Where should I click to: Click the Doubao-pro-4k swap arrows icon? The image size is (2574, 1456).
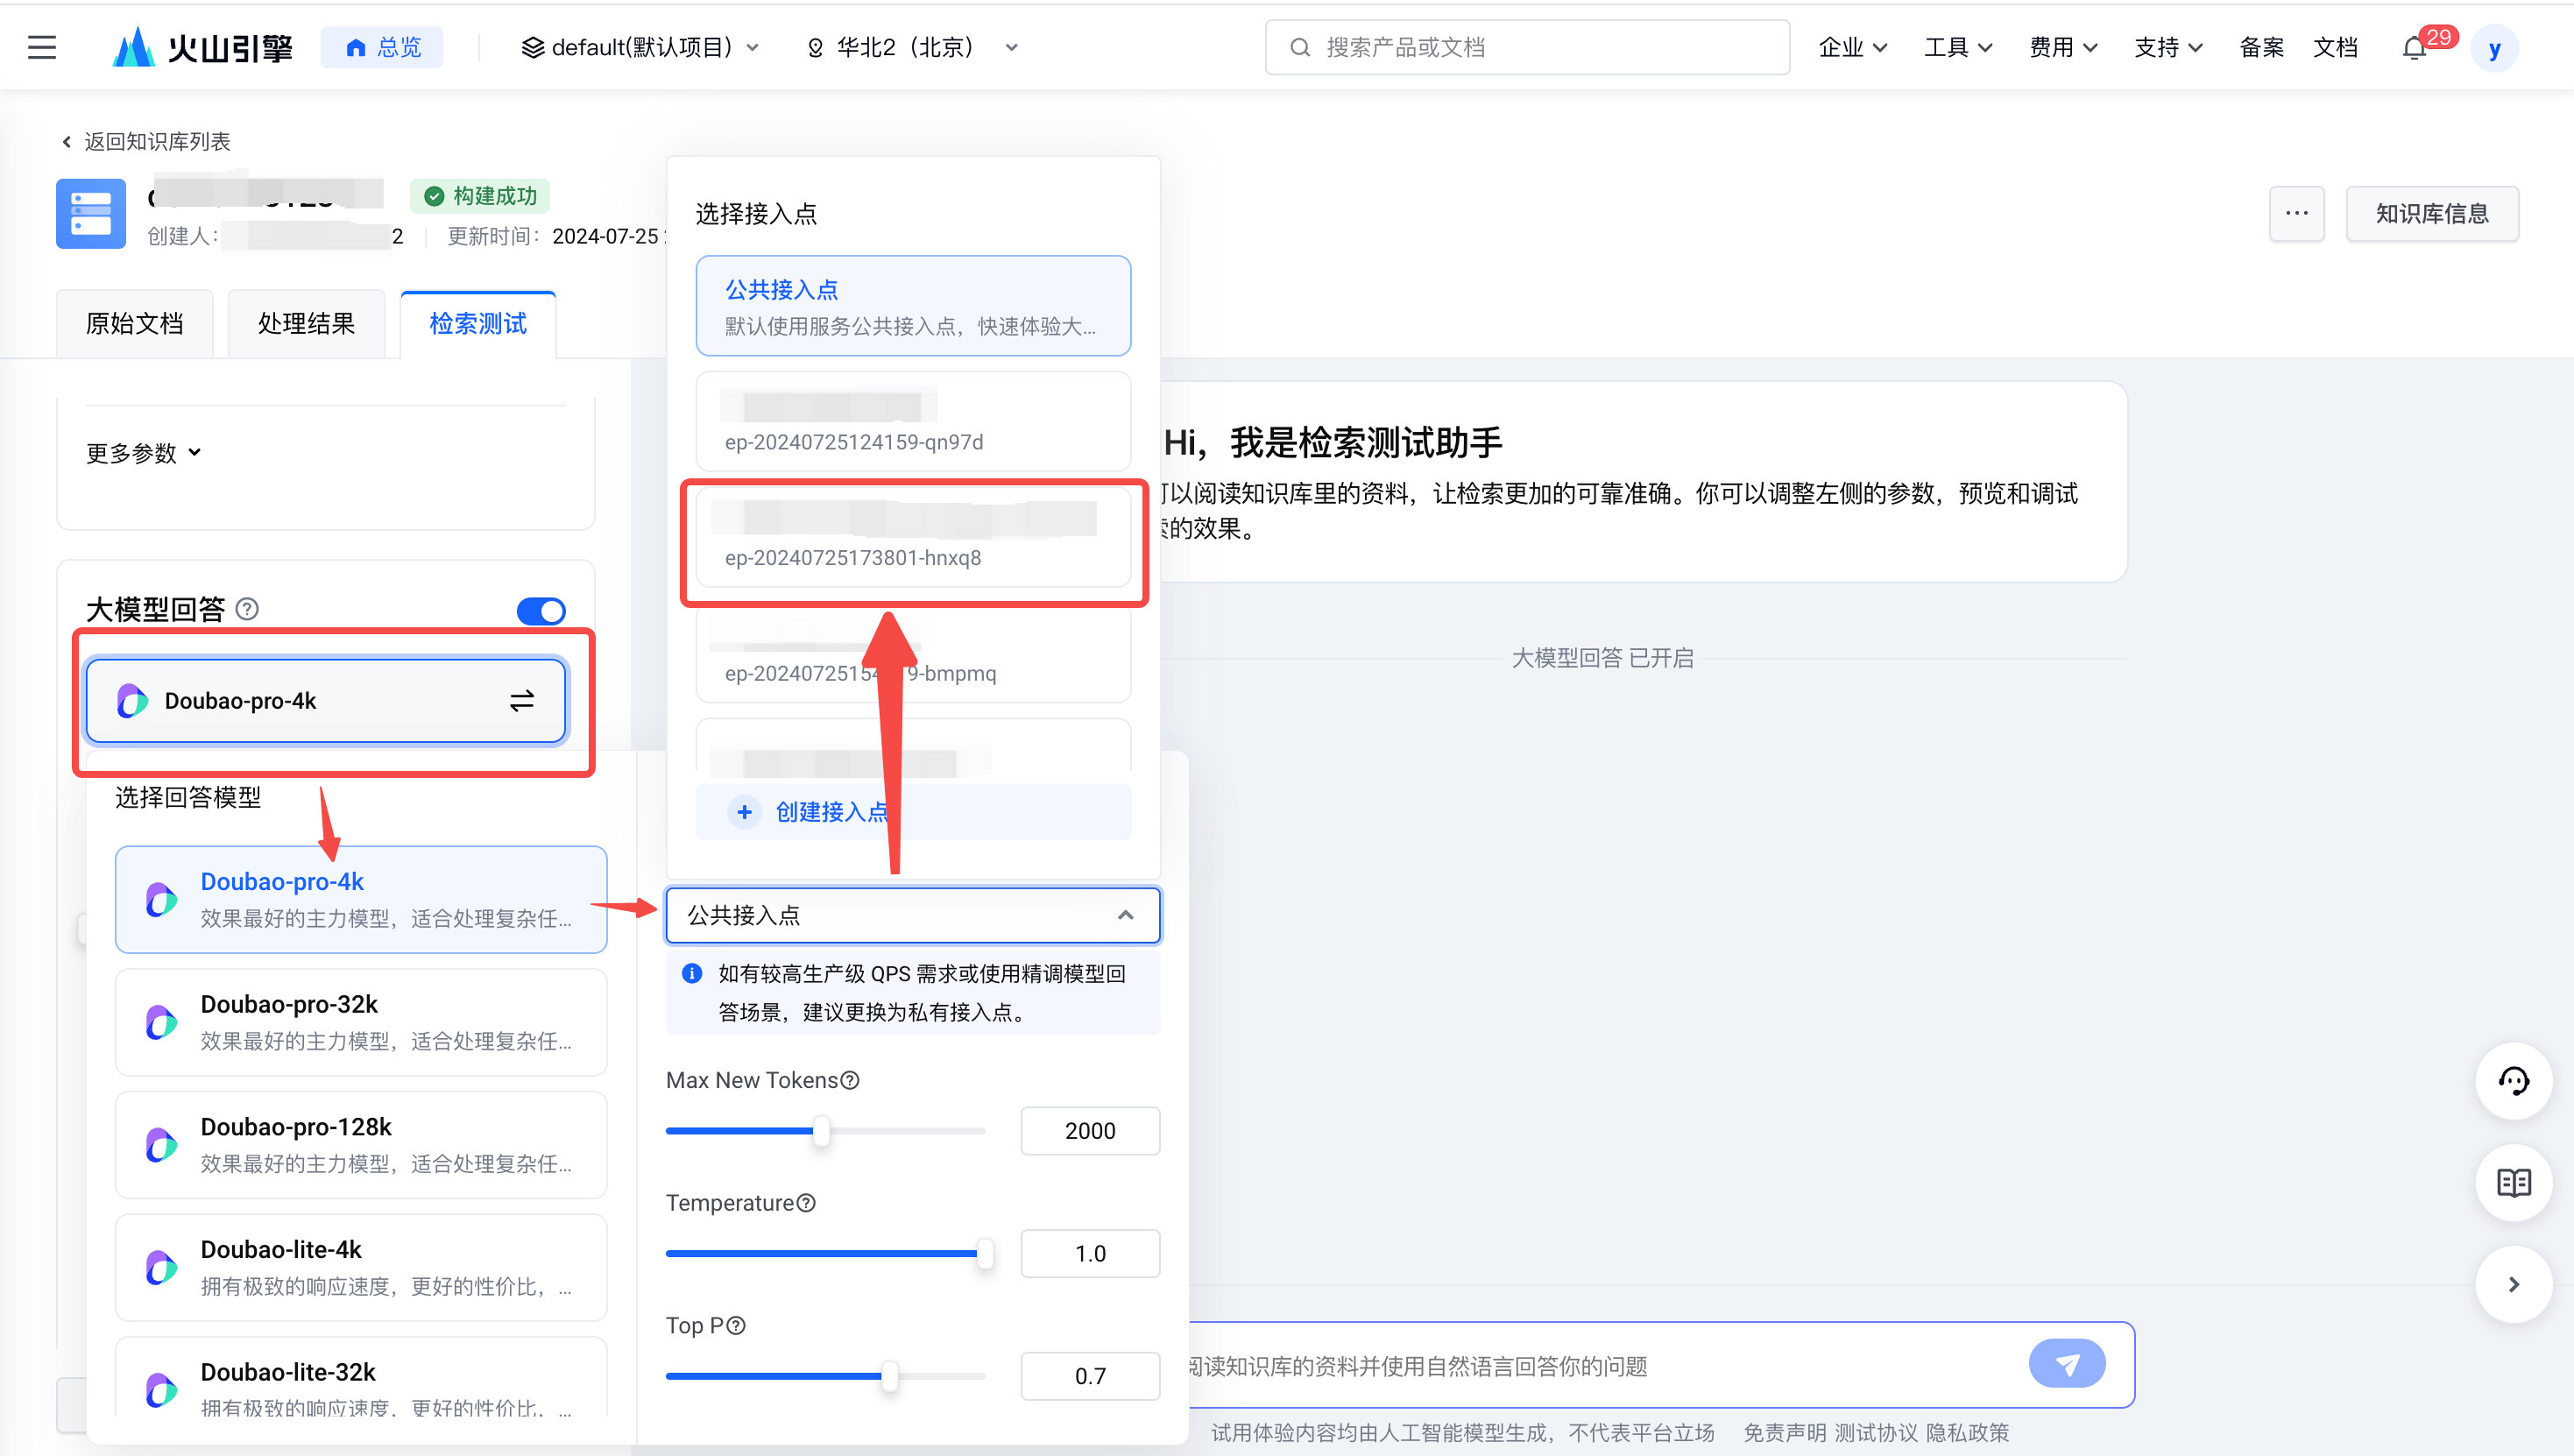pos(522,701)
